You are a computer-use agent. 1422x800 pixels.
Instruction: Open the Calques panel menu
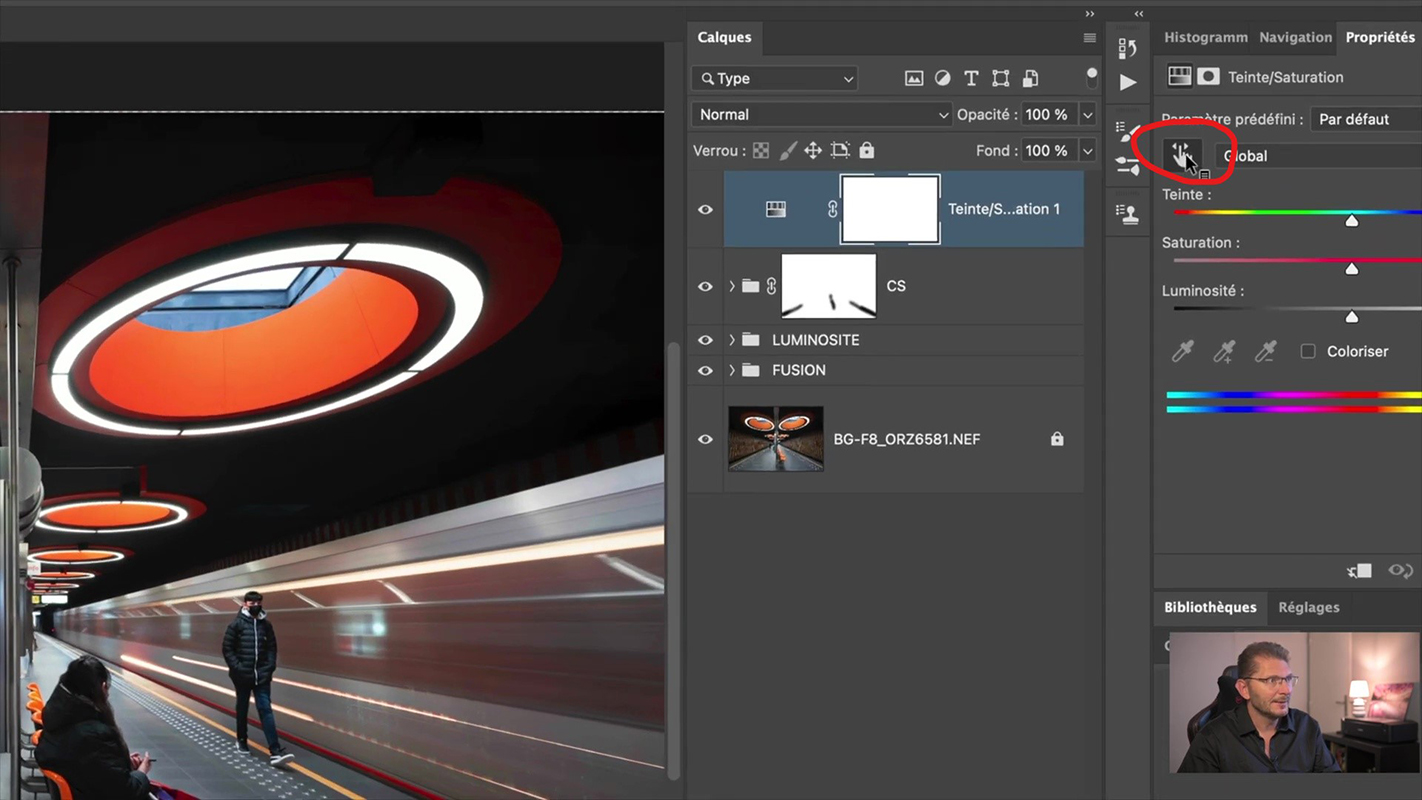point(1089,38)
